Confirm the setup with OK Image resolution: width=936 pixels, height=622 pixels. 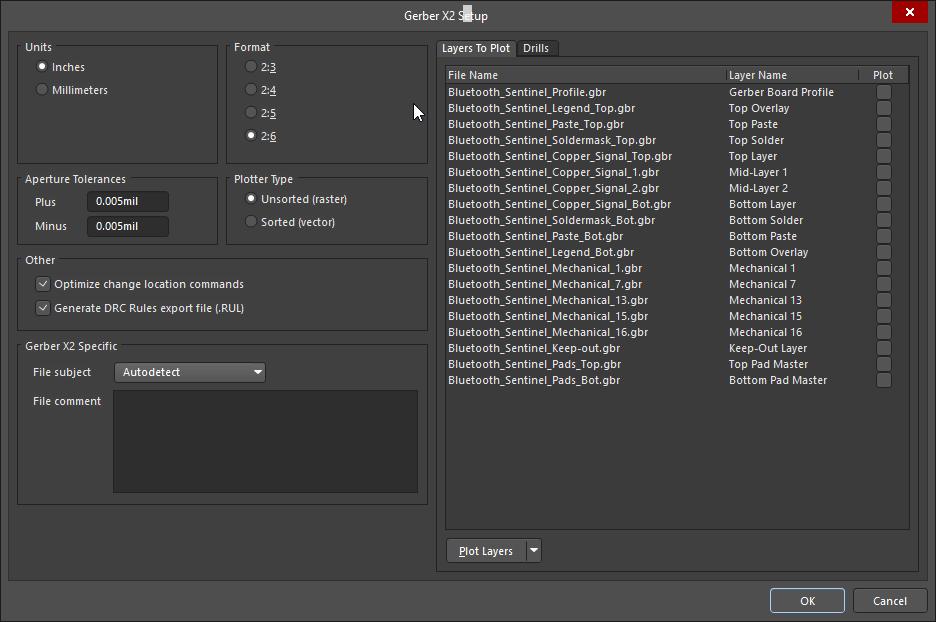coord(807,601)
